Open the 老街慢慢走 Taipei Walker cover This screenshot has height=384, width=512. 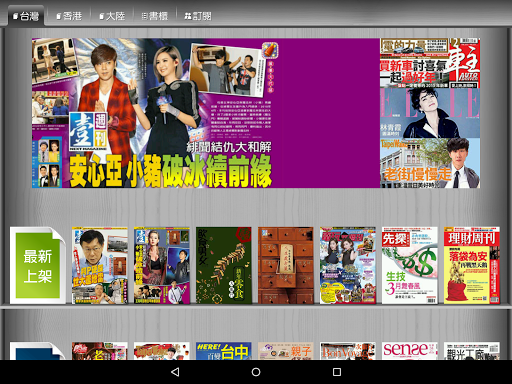coord(430,163)
